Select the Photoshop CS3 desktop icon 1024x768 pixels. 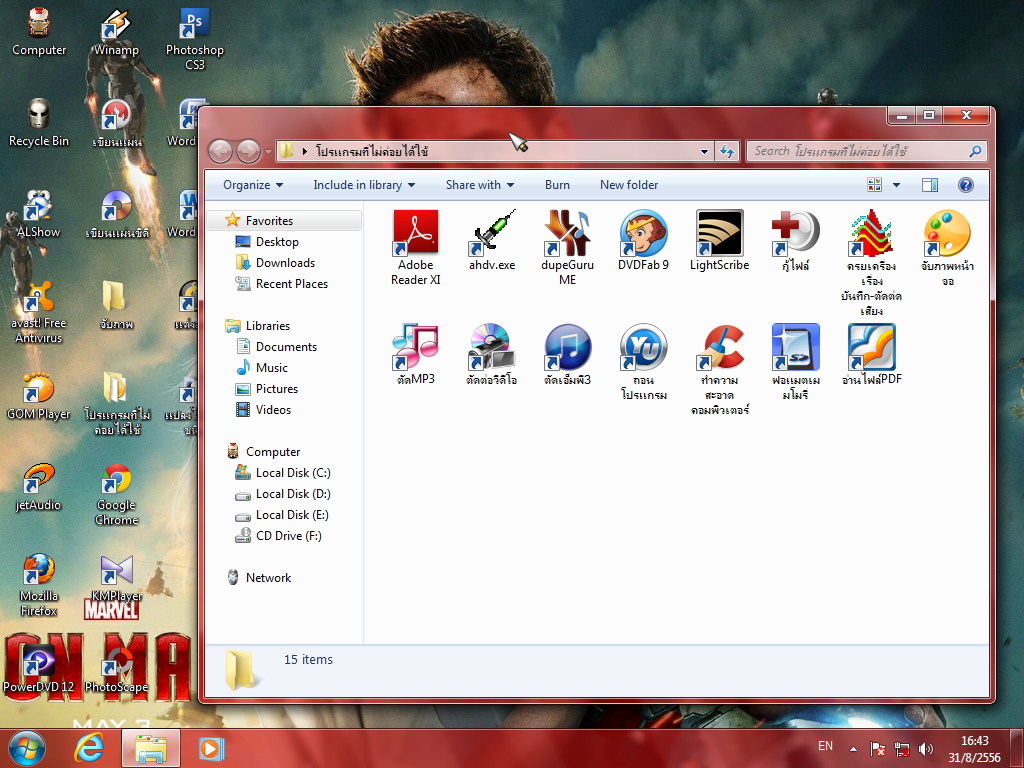pyautogui.click(x=194, y=39)
